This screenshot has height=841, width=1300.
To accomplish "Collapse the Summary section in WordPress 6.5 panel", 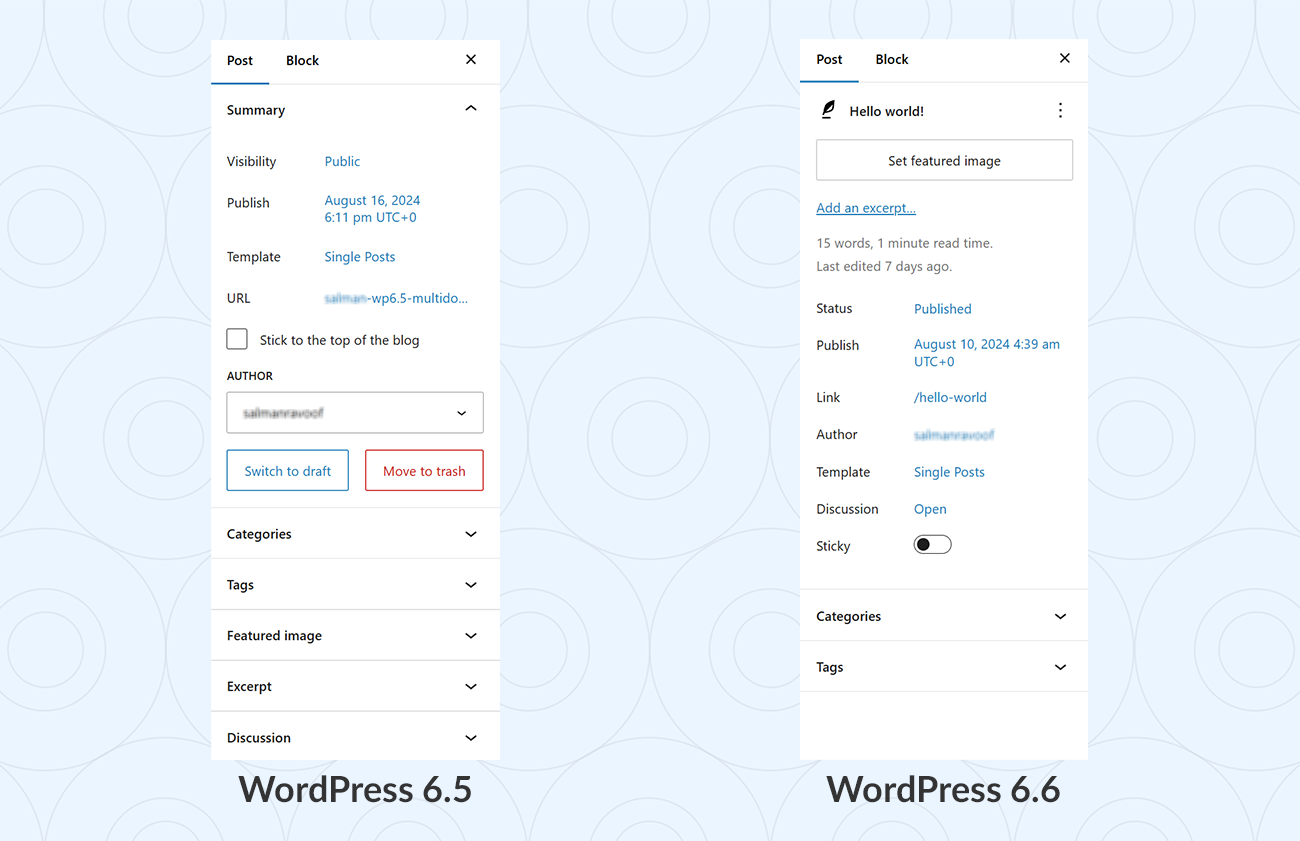I will (x=355, y=109).
